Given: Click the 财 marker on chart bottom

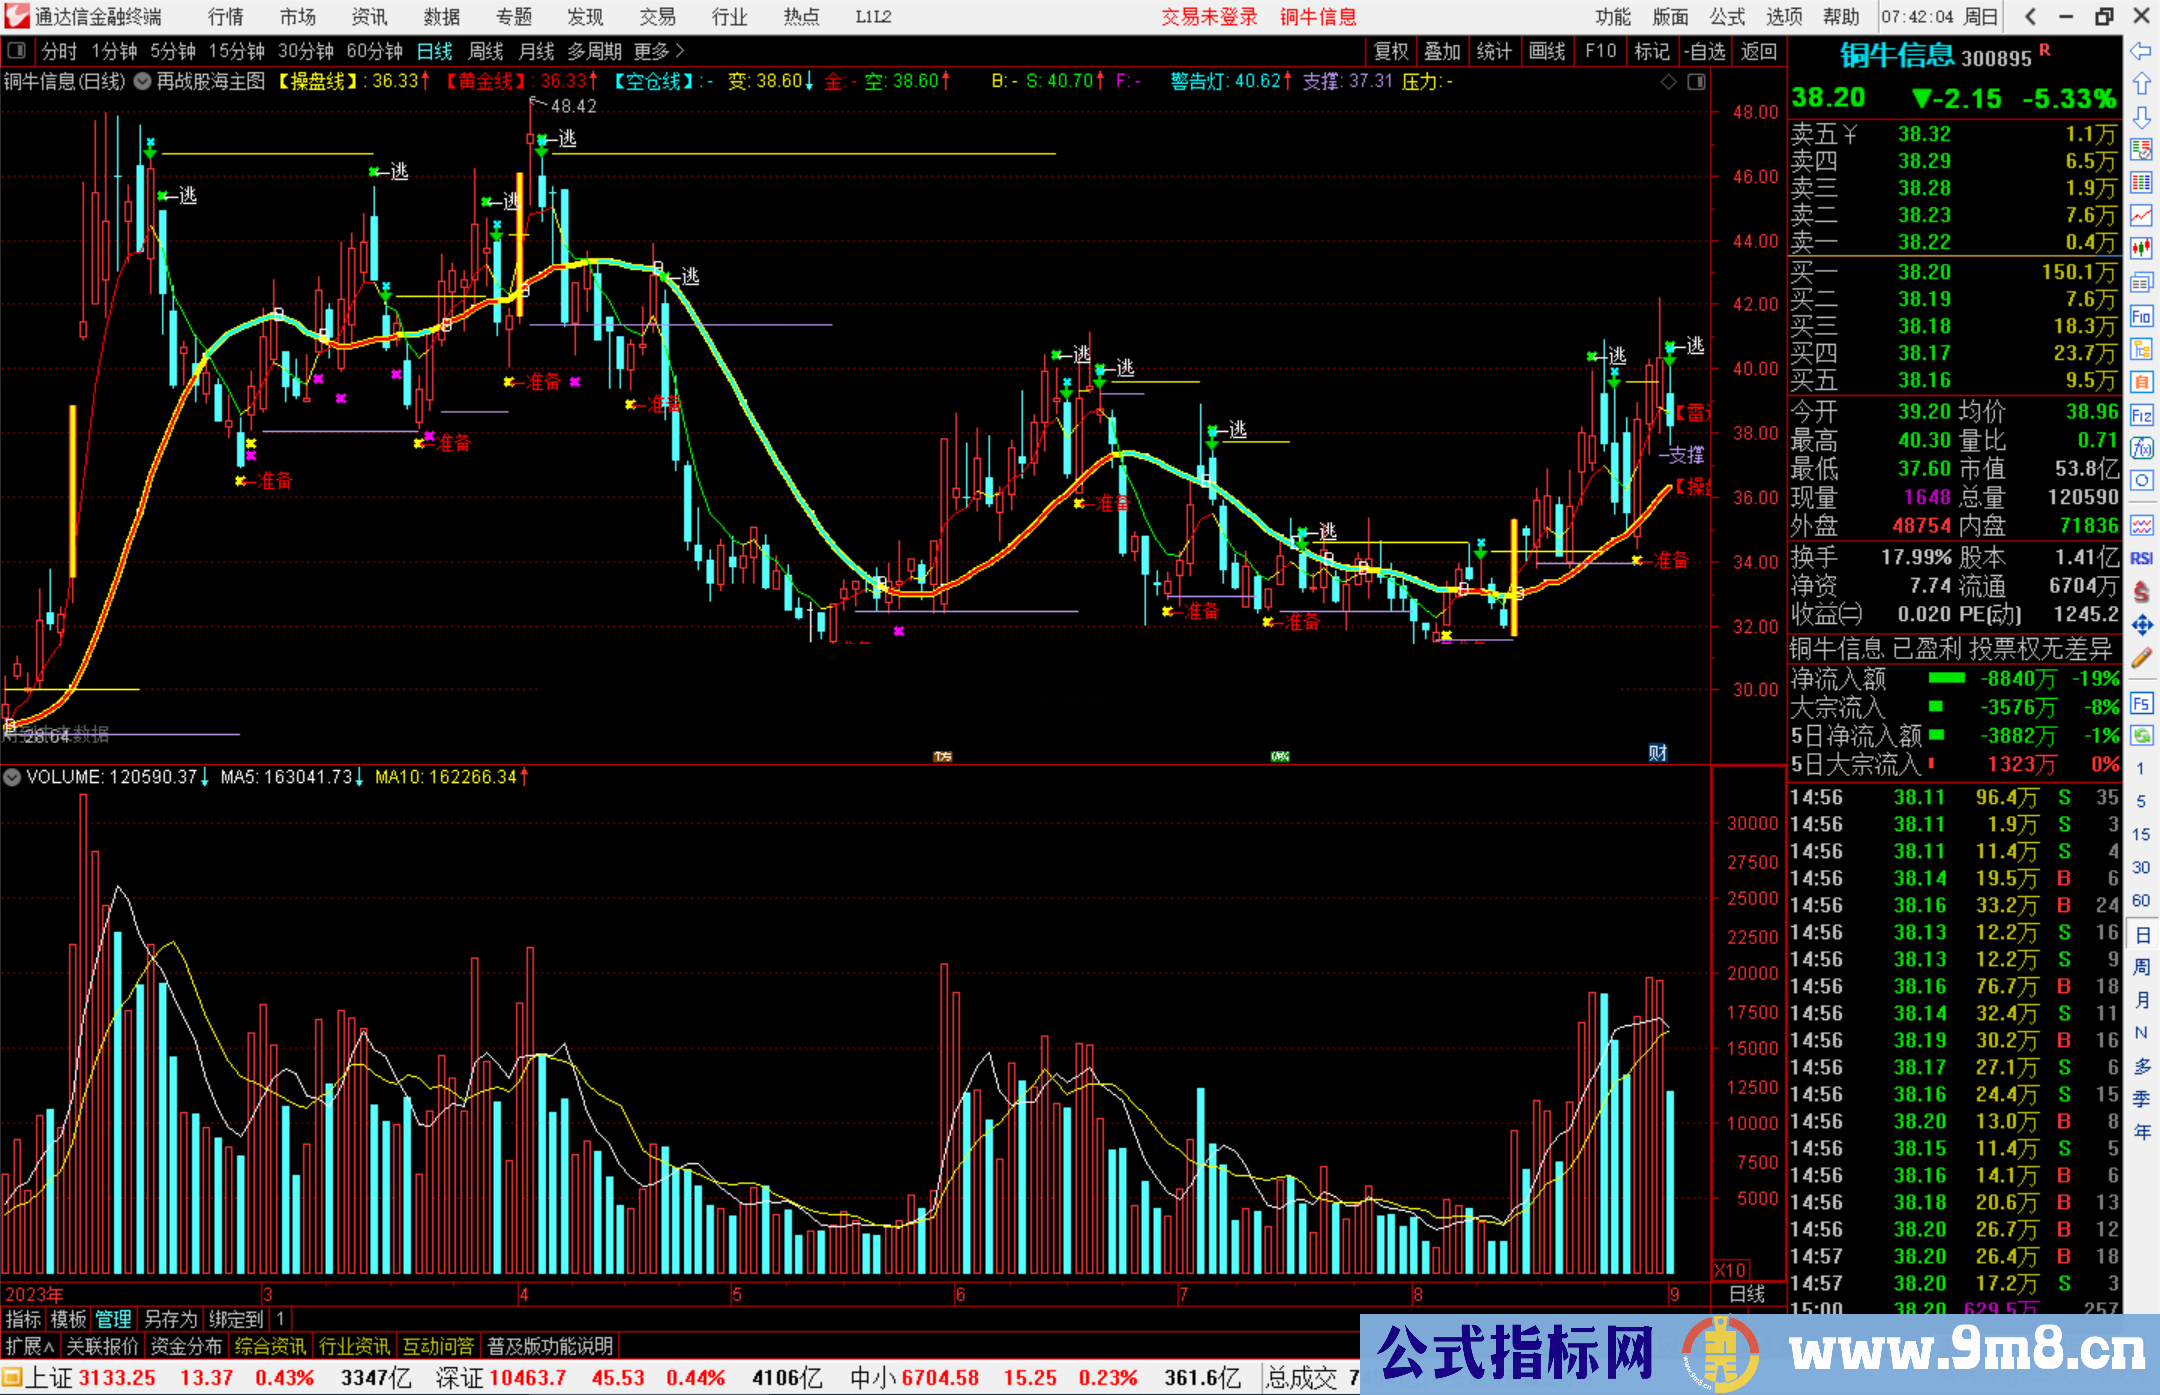Looking at the screenshot, I should tap(1657, 753).
